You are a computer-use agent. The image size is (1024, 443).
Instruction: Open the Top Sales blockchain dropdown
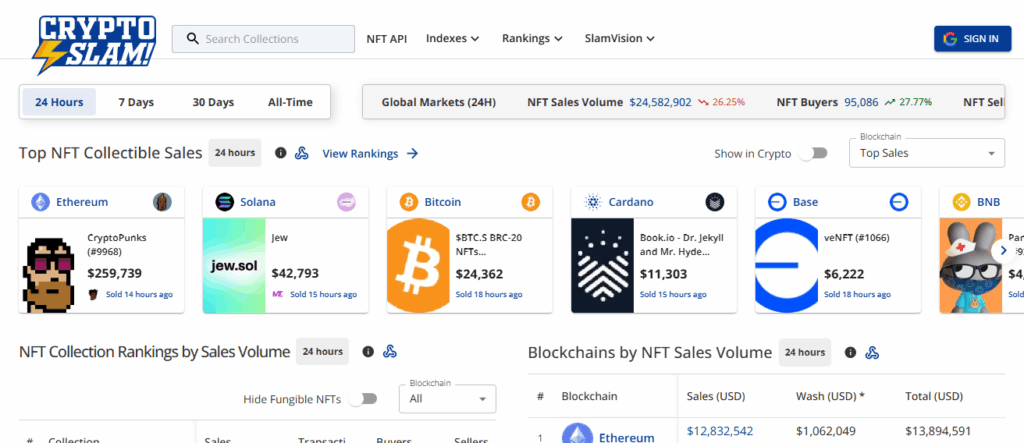[x=926, y=153]
